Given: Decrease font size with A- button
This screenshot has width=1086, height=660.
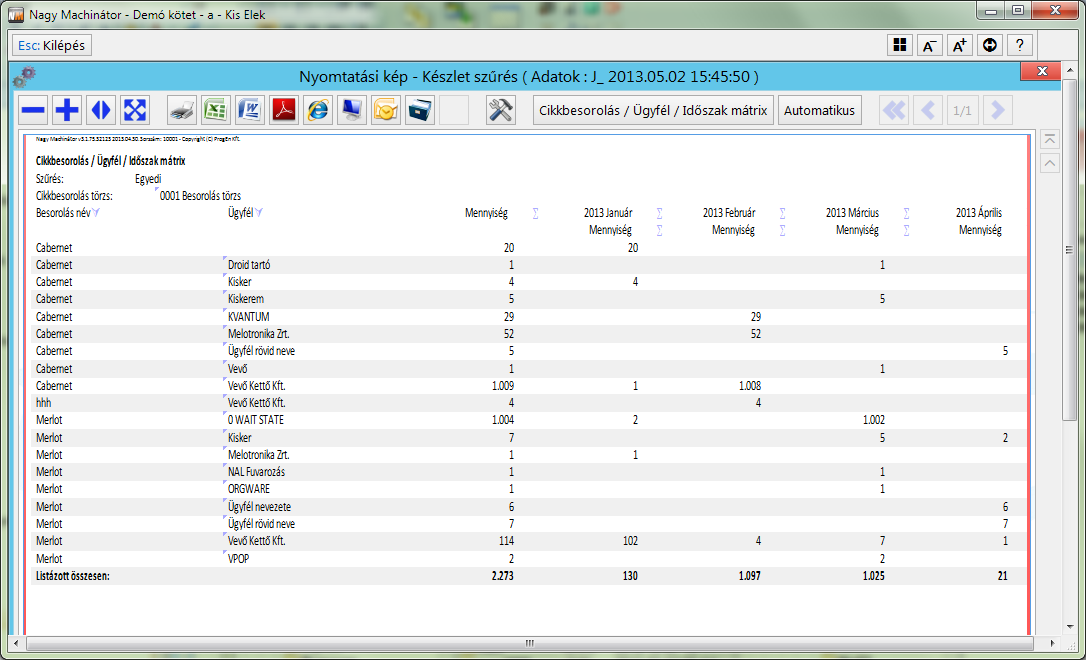Looking at the screenshot, I should coord(929,45).
